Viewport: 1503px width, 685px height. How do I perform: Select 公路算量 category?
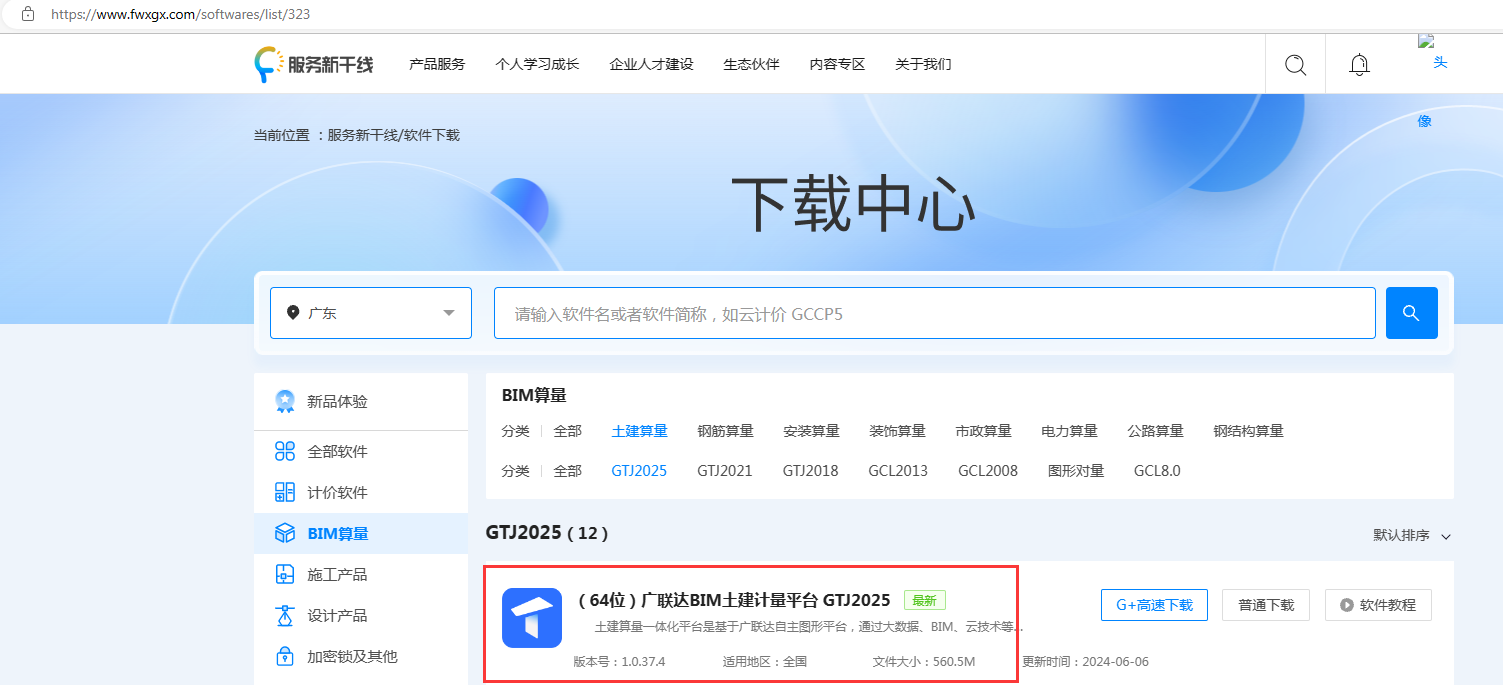(1155, 431)
